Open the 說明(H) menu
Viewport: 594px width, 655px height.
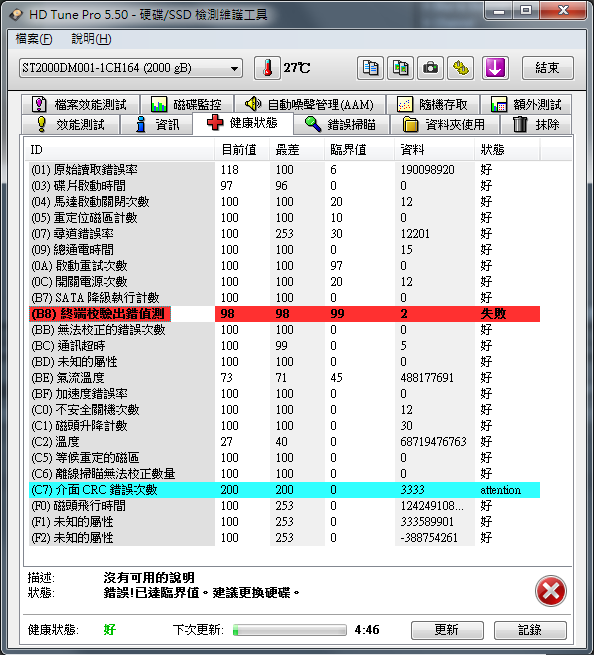(x=91, y=39)
